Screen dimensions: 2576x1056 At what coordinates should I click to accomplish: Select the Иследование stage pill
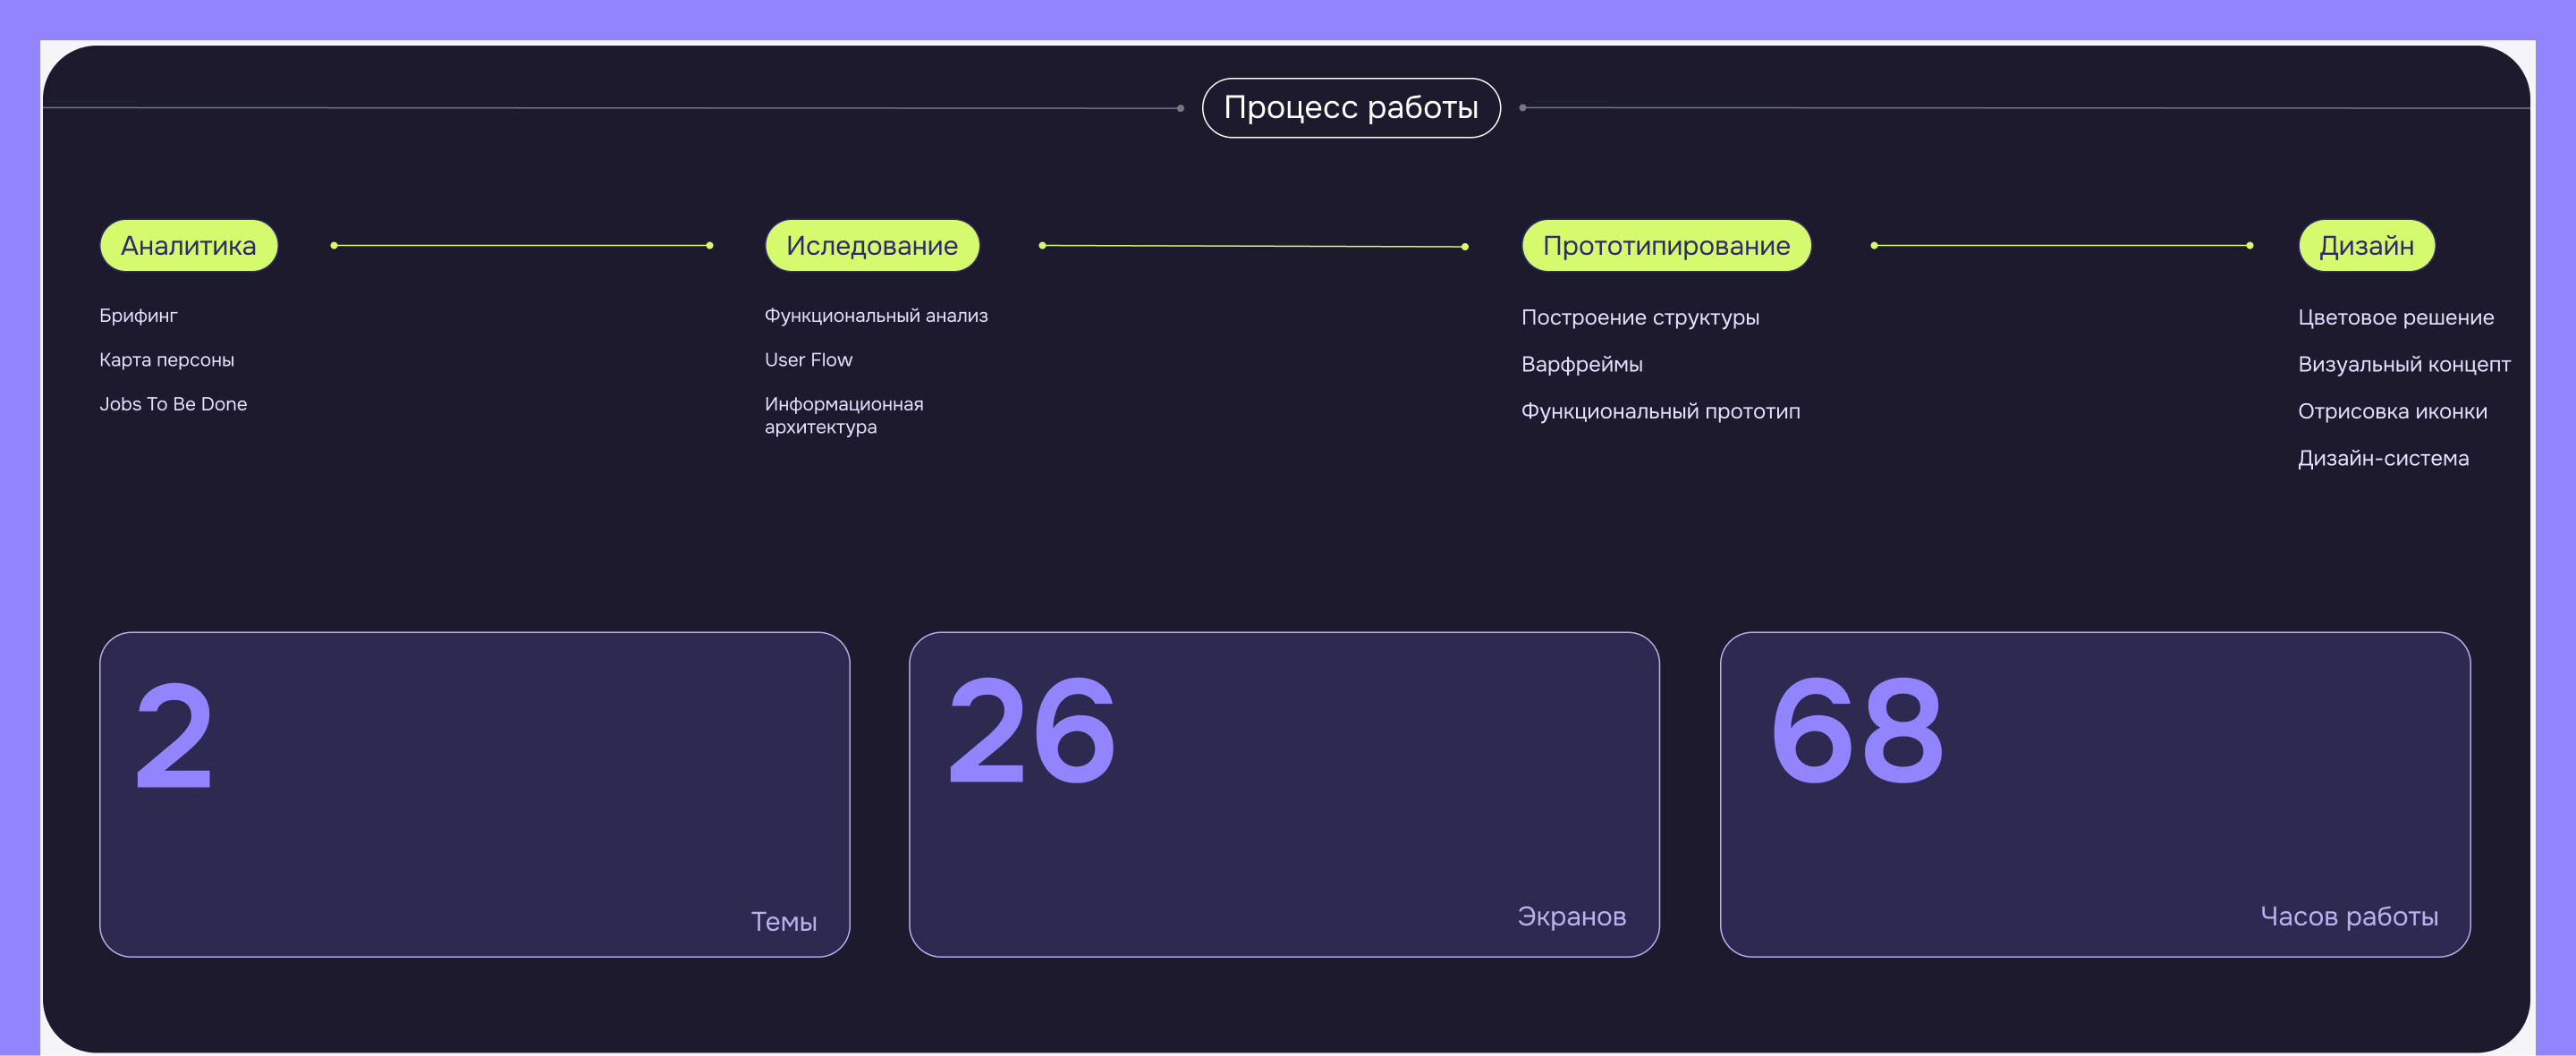pyautogui.click(x=872, y=244)
